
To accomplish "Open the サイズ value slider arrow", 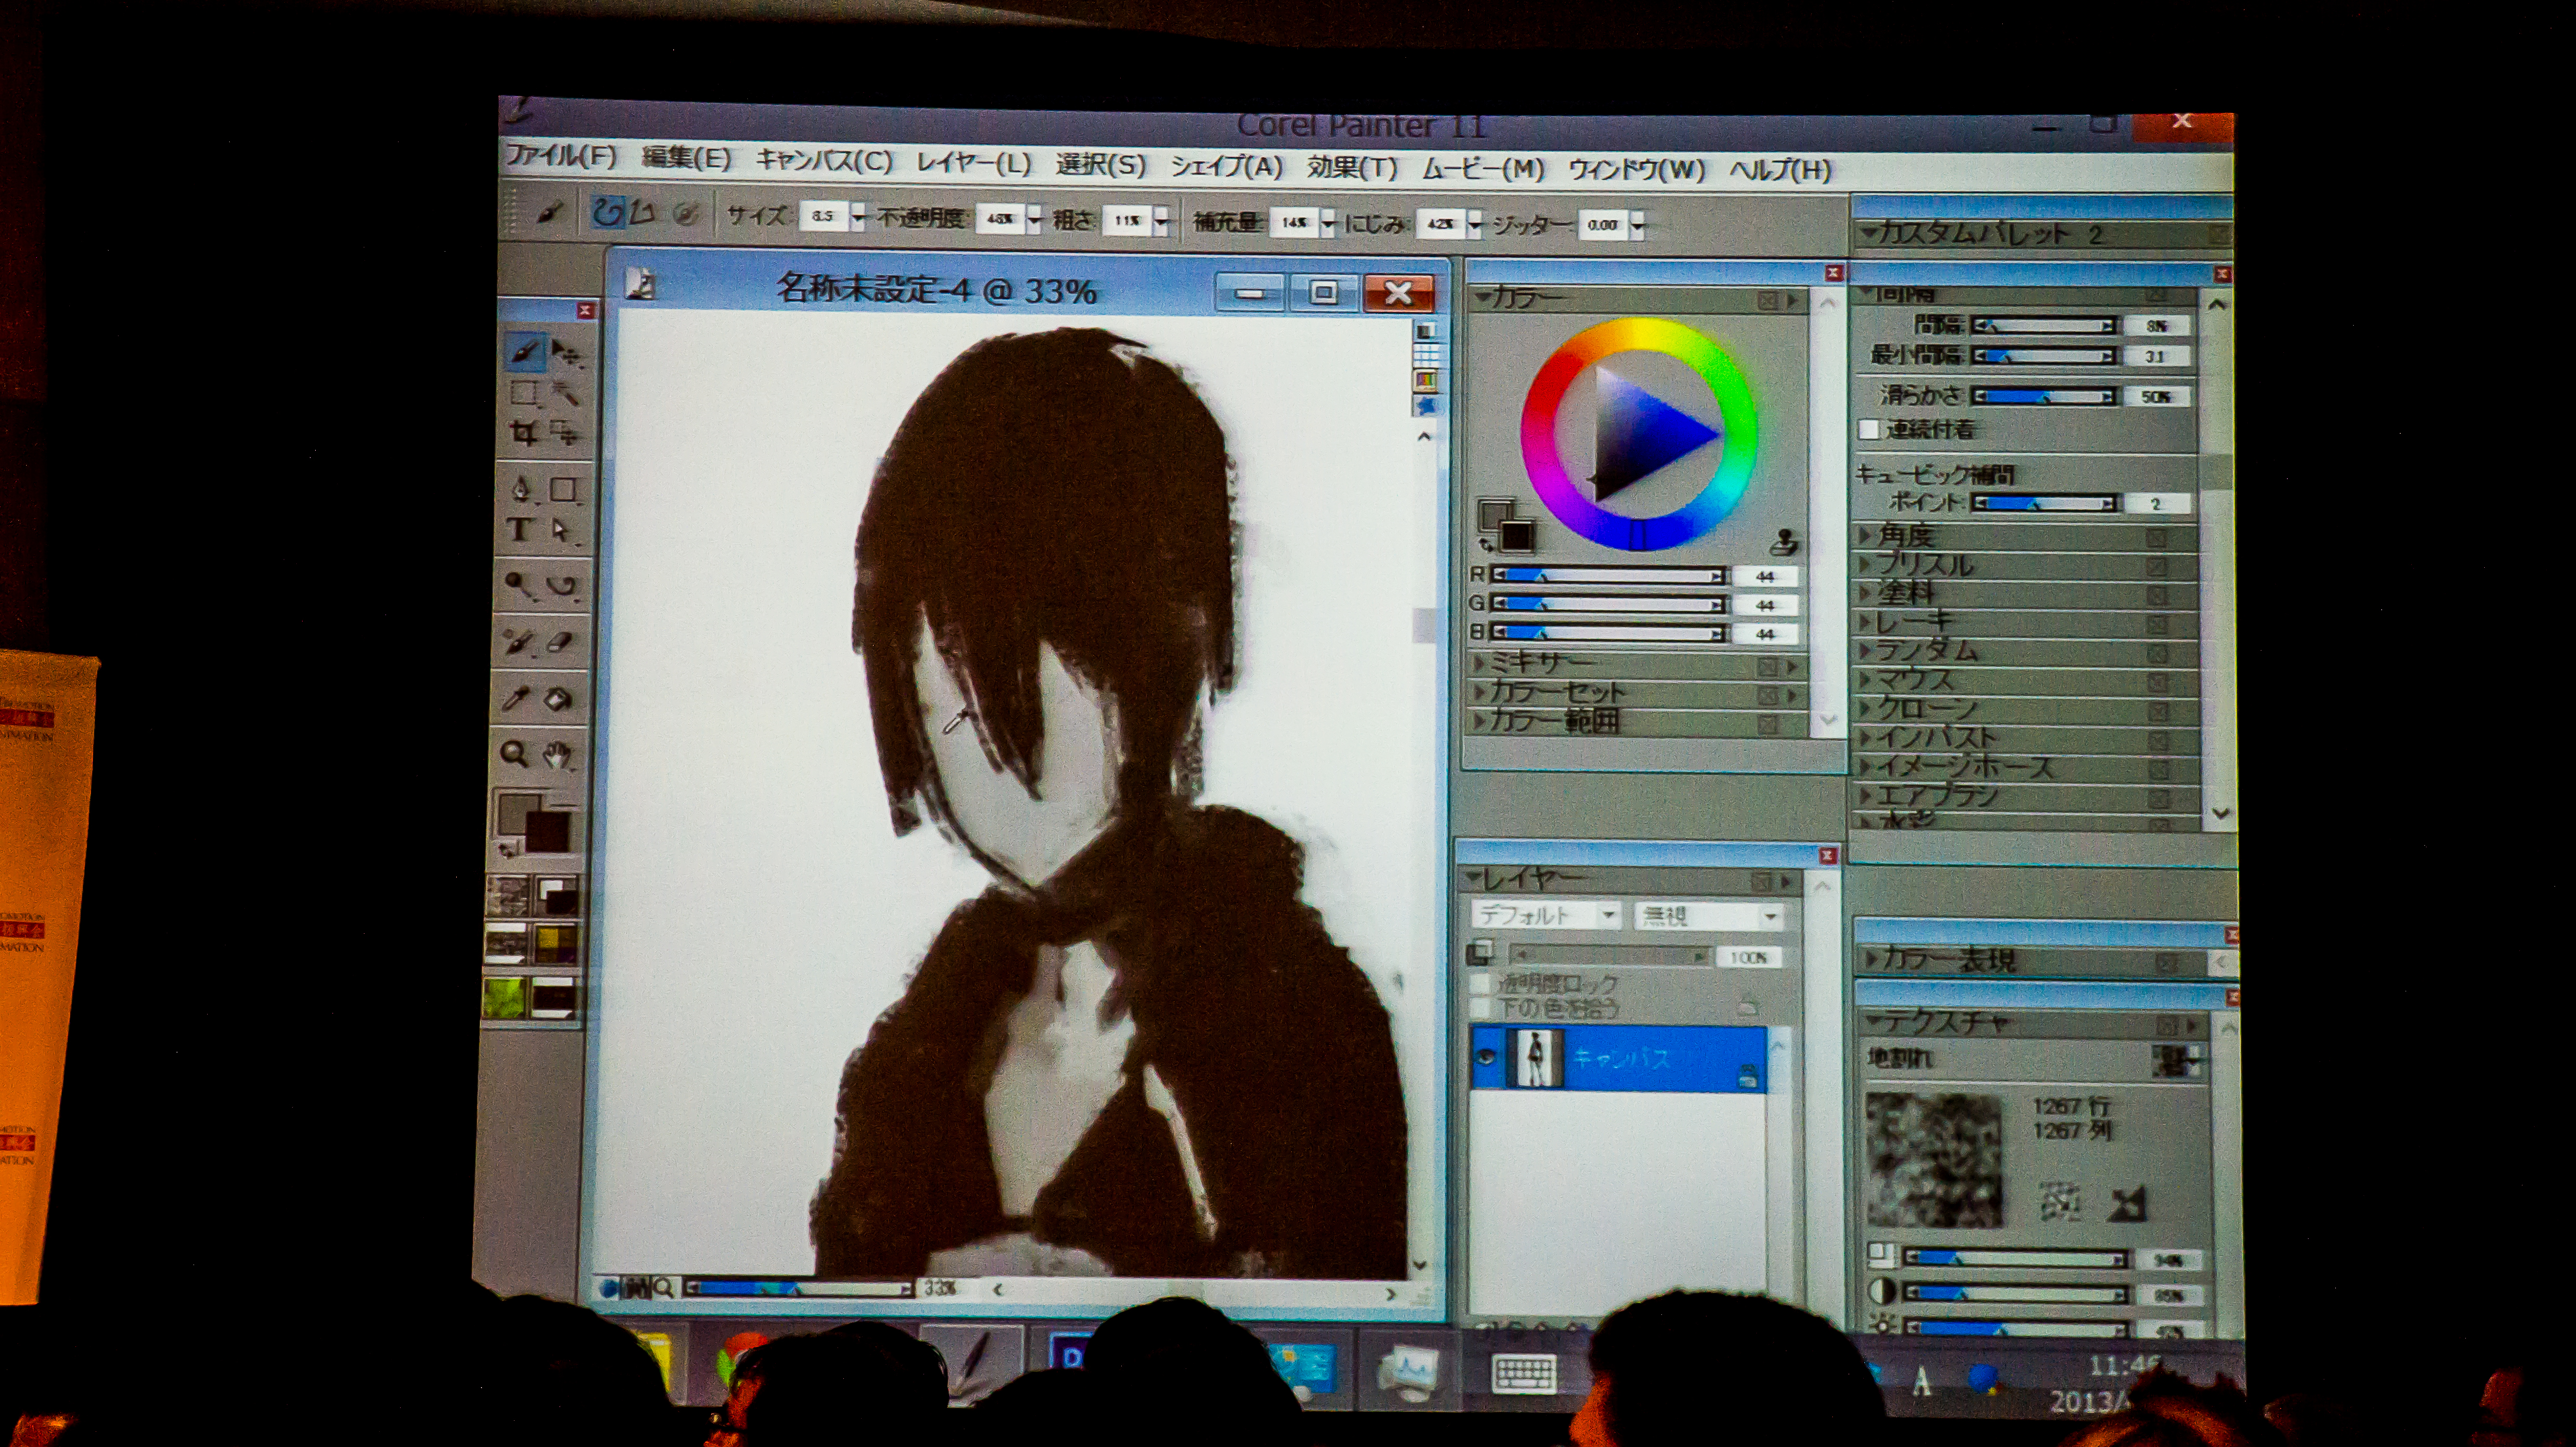I will tap(857, 216).
